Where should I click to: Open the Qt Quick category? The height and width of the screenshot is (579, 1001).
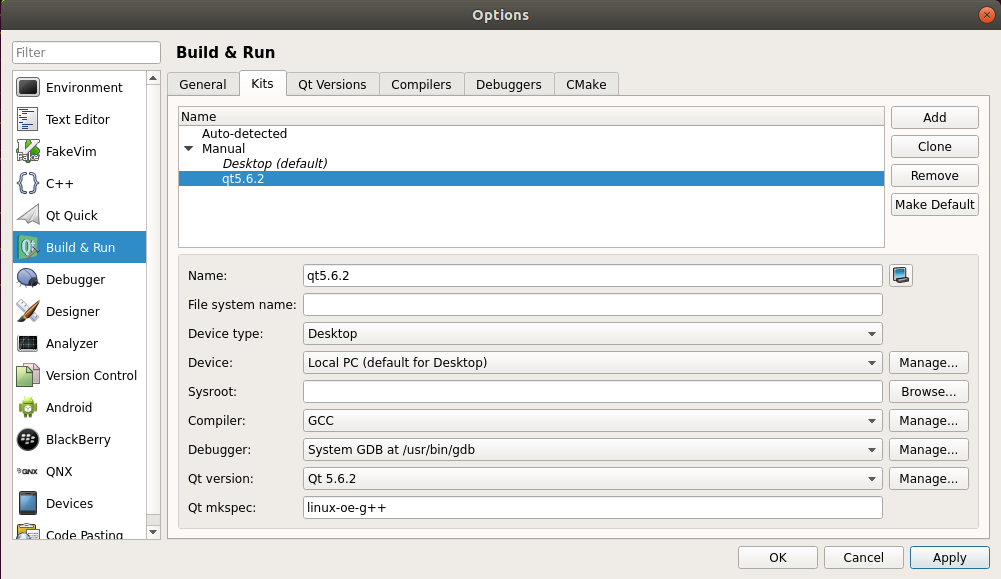[71, 216]
